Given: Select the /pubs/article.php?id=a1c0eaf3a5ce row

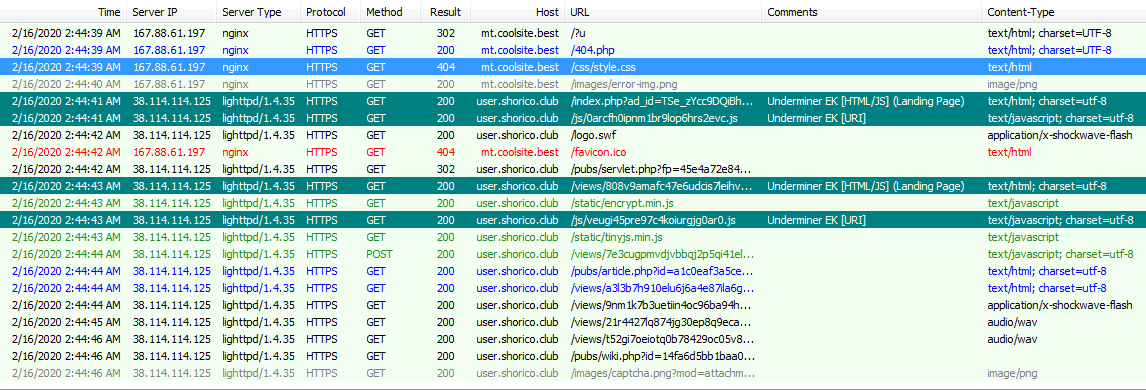Looking at the screenshot, I should pyautogui.click(x=573, y=271).
